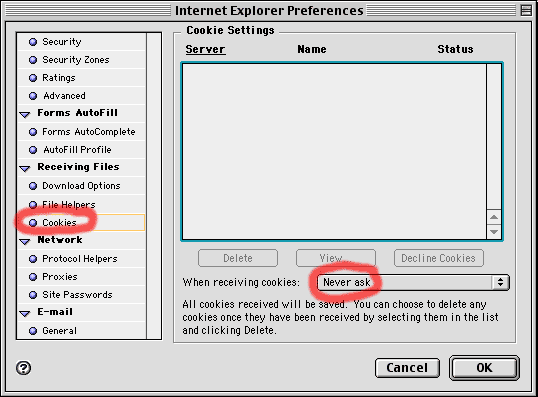Select File Helpers in the list
Image resolution: width=538 pixels, height=397 pixels.
click(82, 205)
